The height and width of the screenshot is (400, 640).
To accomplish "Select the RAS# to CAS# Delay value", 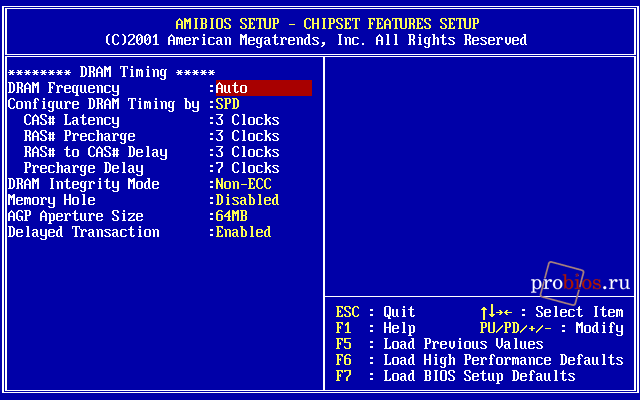I will click(x=247, y=152).
